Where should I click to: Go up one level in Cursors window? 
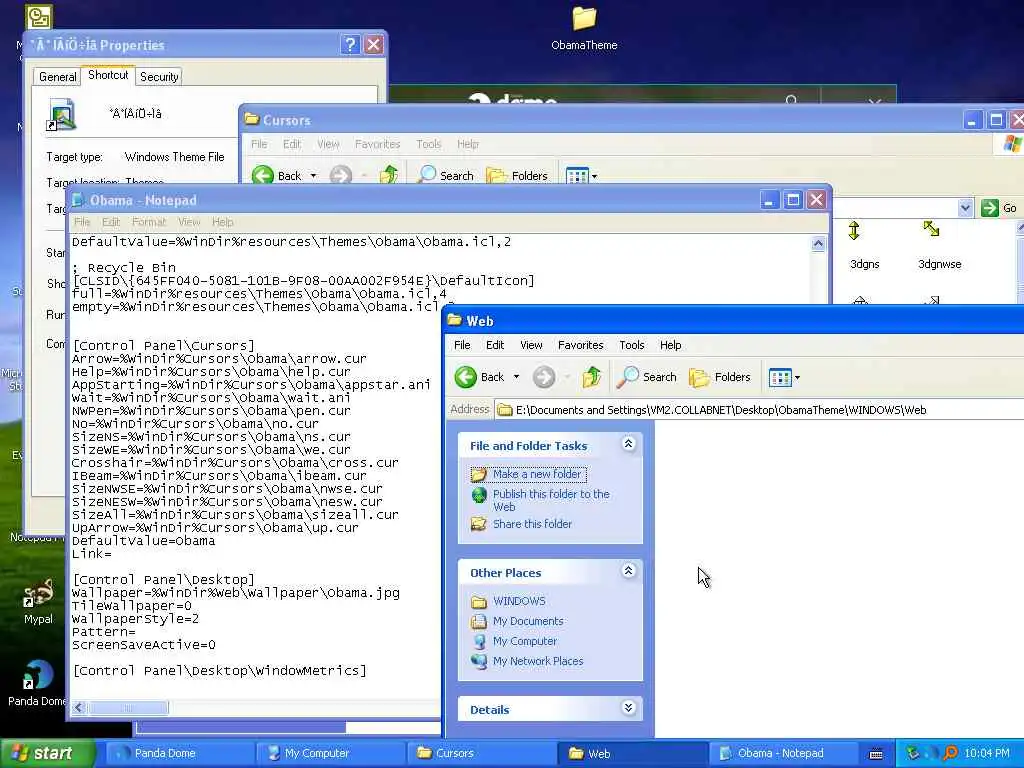389,175
